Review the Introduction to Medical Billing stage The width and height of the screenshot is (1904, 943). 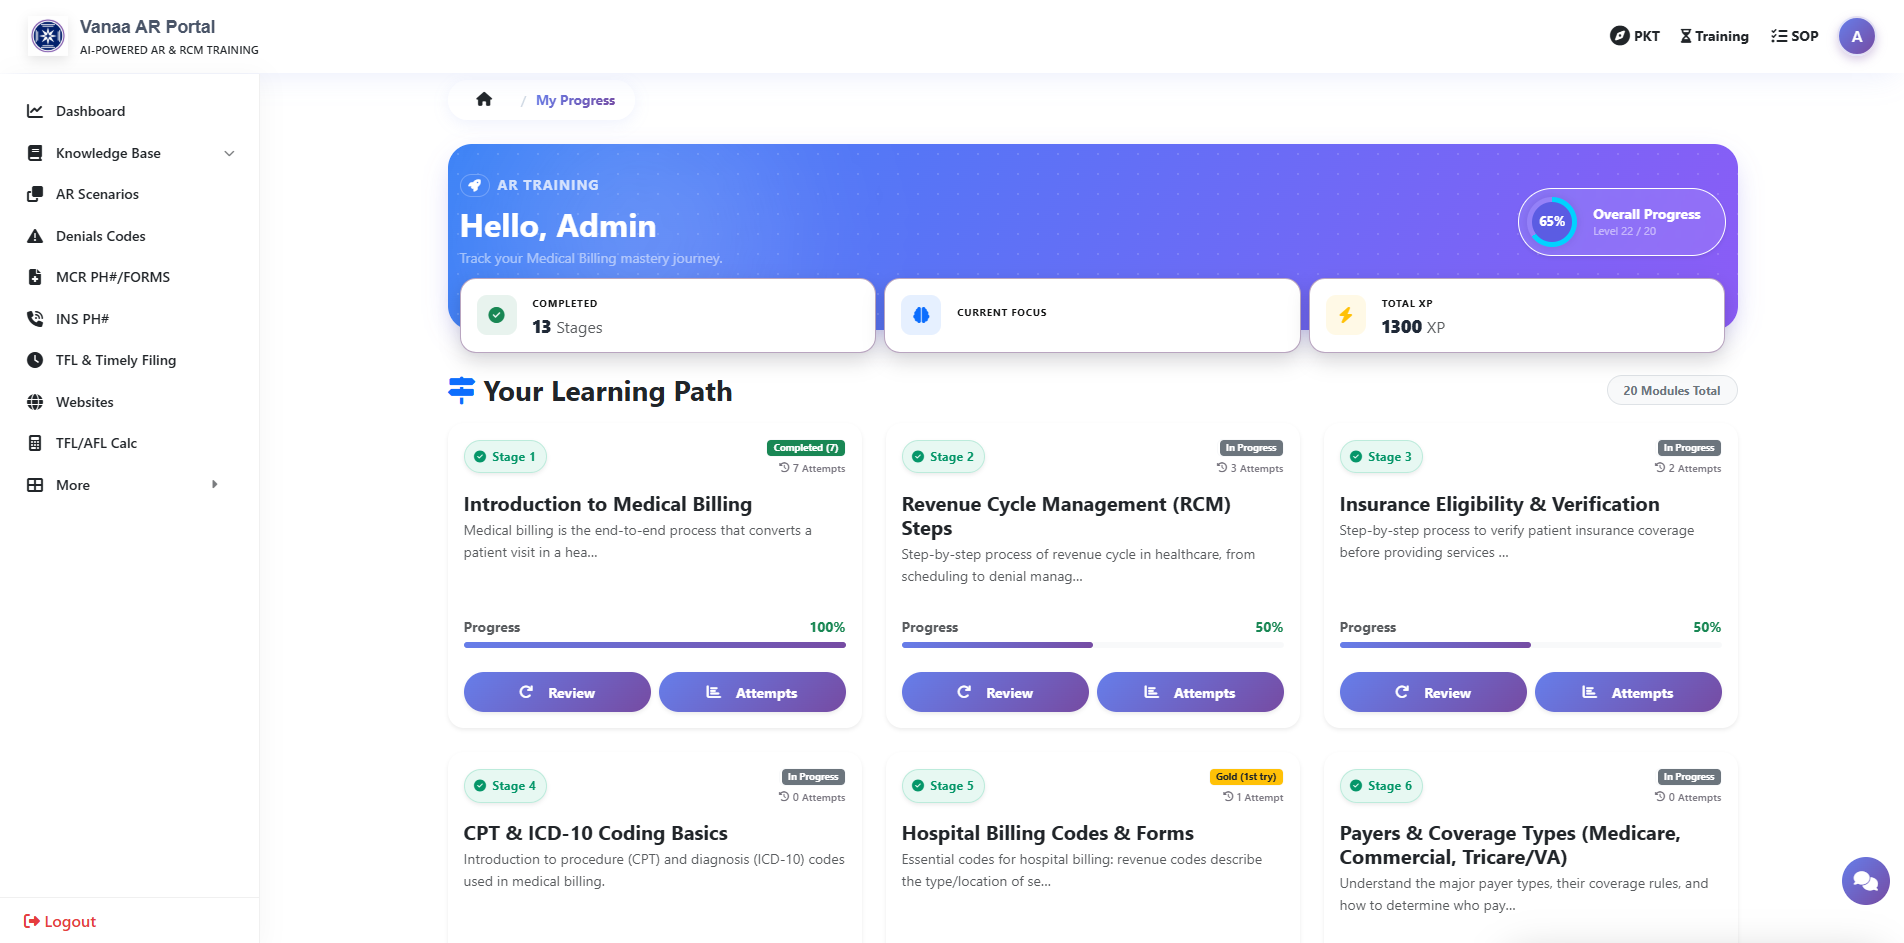pyautogui.click(x=556, y=692)
